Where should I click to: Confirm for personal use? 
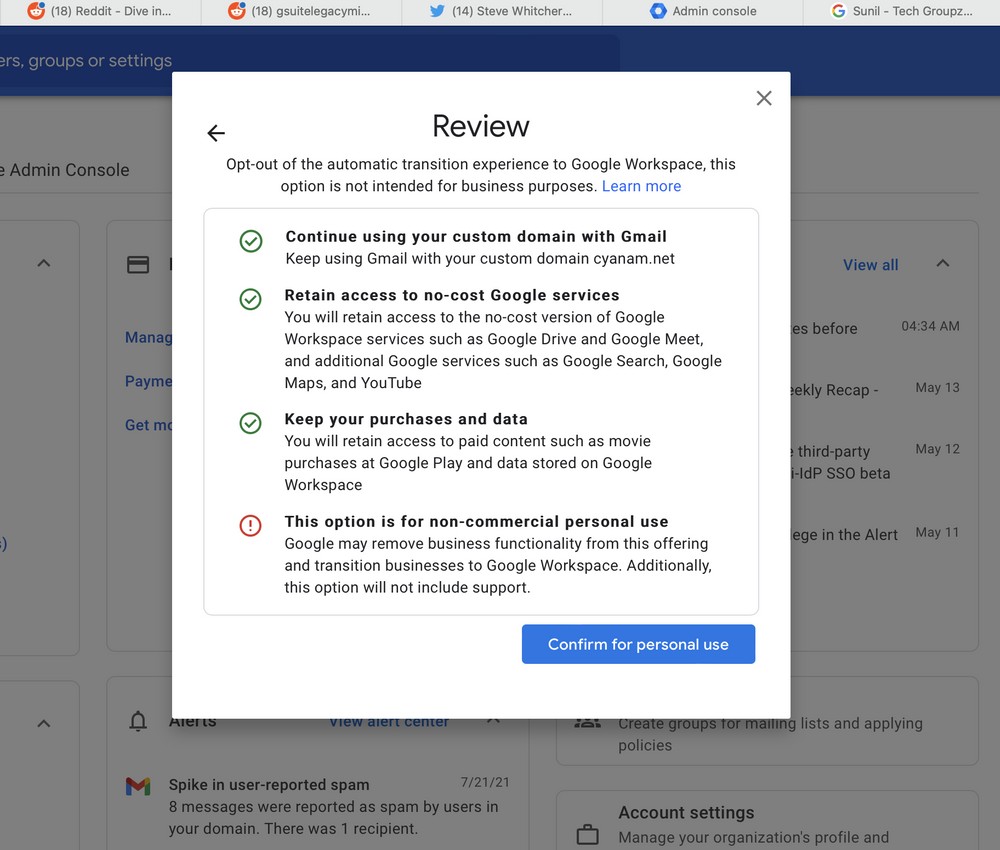click(x=638, y=644)
